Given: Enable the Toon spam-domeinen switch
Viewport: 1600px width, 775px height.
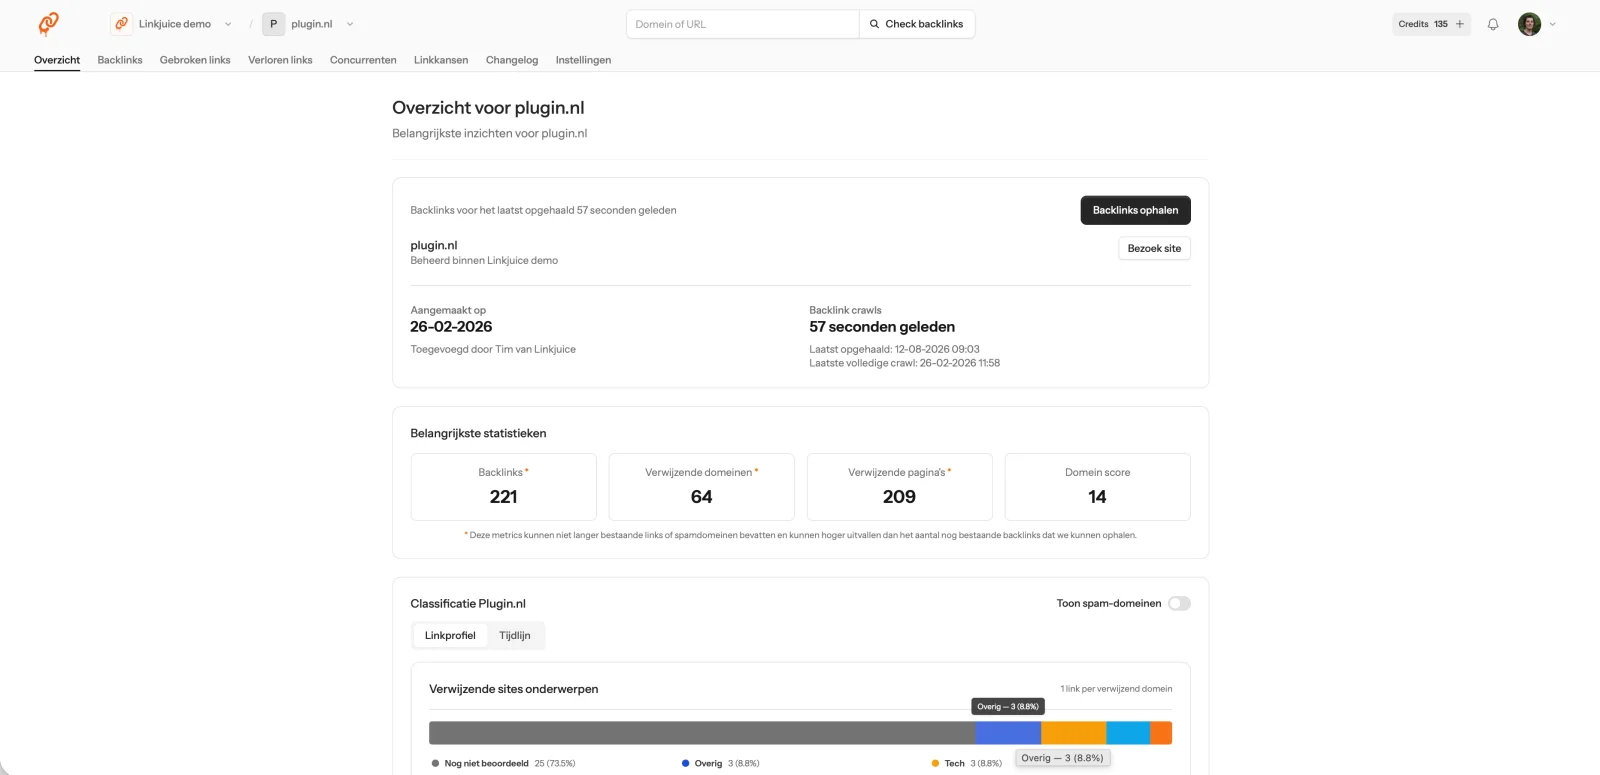Looking at the screenshot, I should pyautogui.click(x=1179, y=603).
